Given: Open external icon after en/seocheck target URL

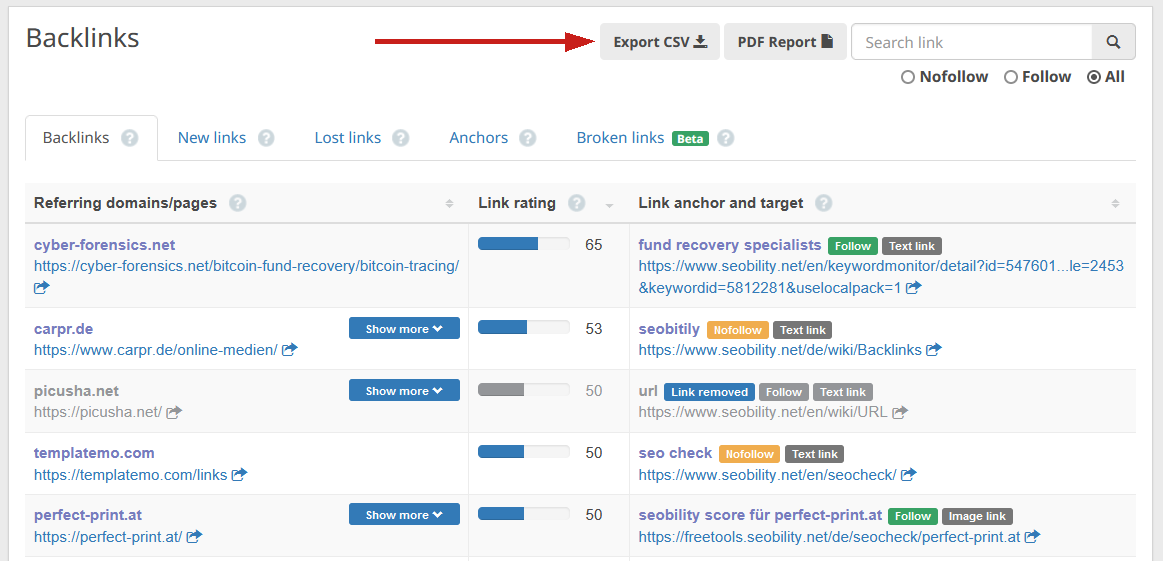Looking at the screenshot, I should tap(909, 473).
